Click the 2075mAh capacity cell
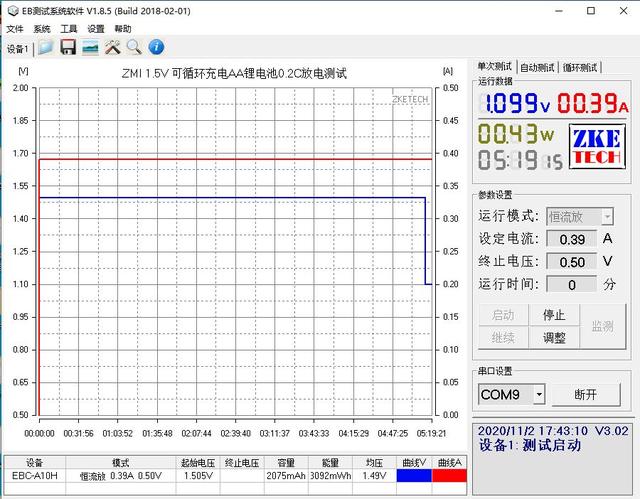The image size is (640, 499). [x=286, y=476]
